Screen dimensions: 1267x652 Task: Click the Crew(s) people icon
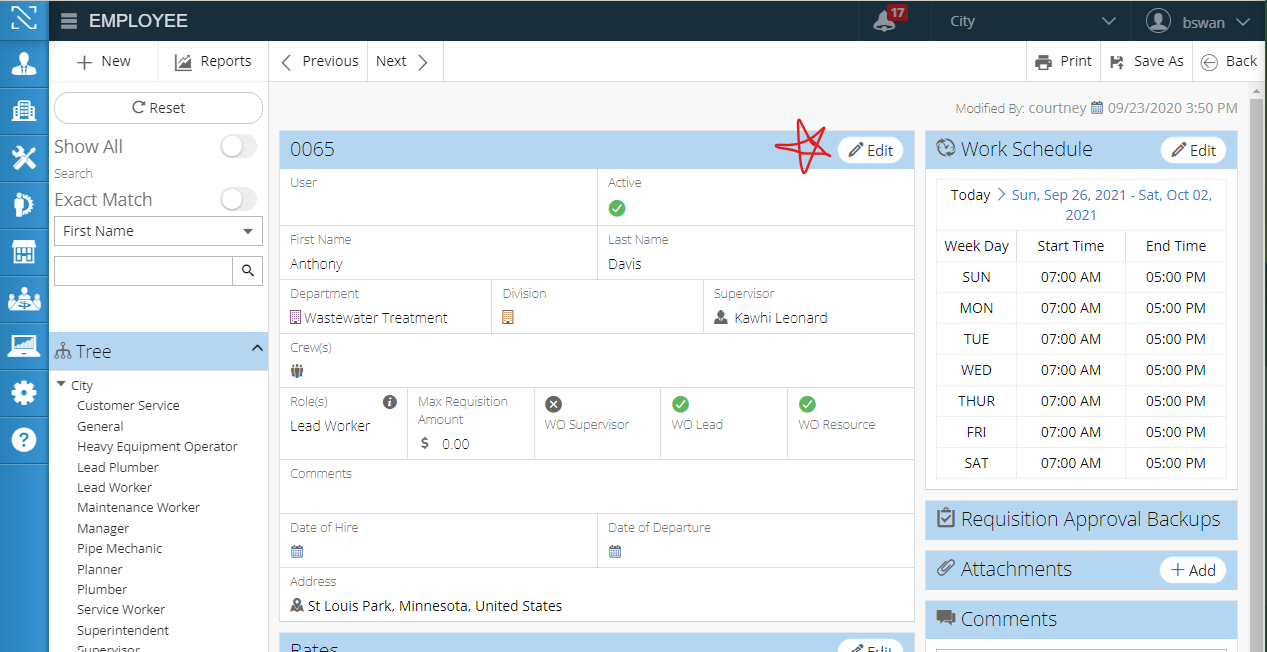297,372
